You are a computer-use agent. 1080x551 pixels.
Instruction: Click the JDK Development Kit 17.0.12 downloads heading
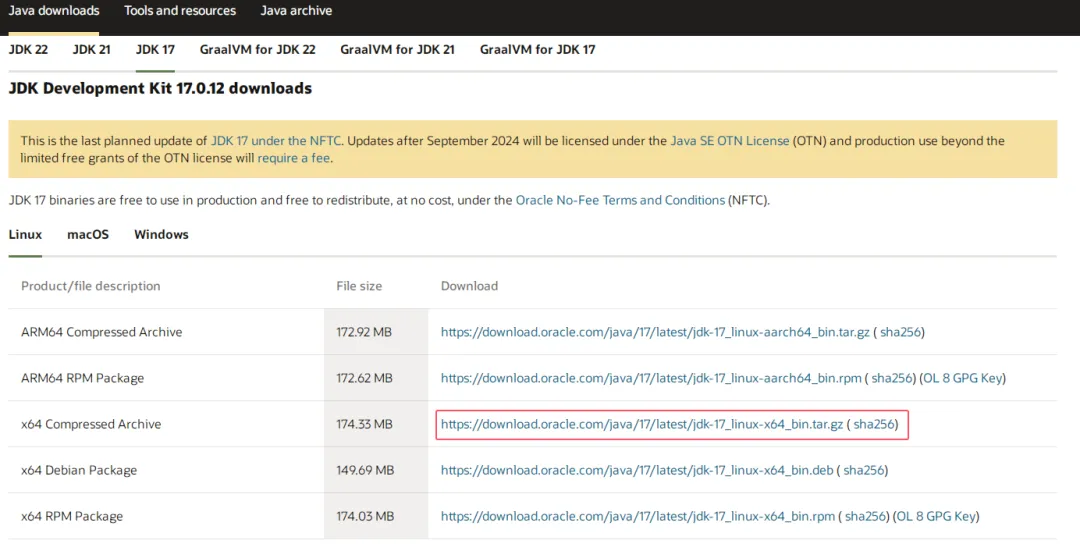(160, 88)
